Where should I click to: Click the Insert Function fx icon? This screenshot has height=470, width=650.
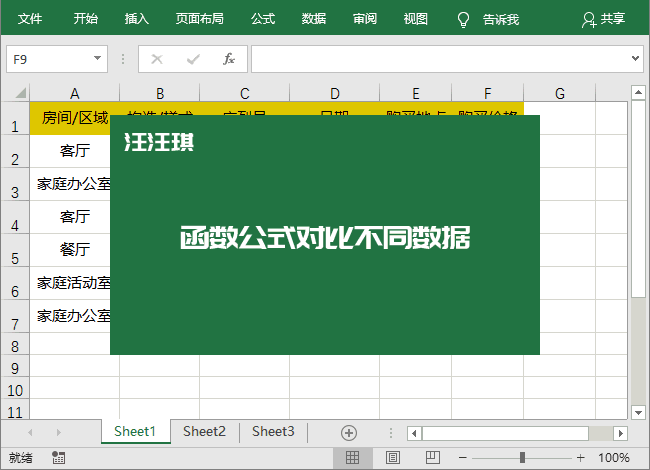point(229,59)
